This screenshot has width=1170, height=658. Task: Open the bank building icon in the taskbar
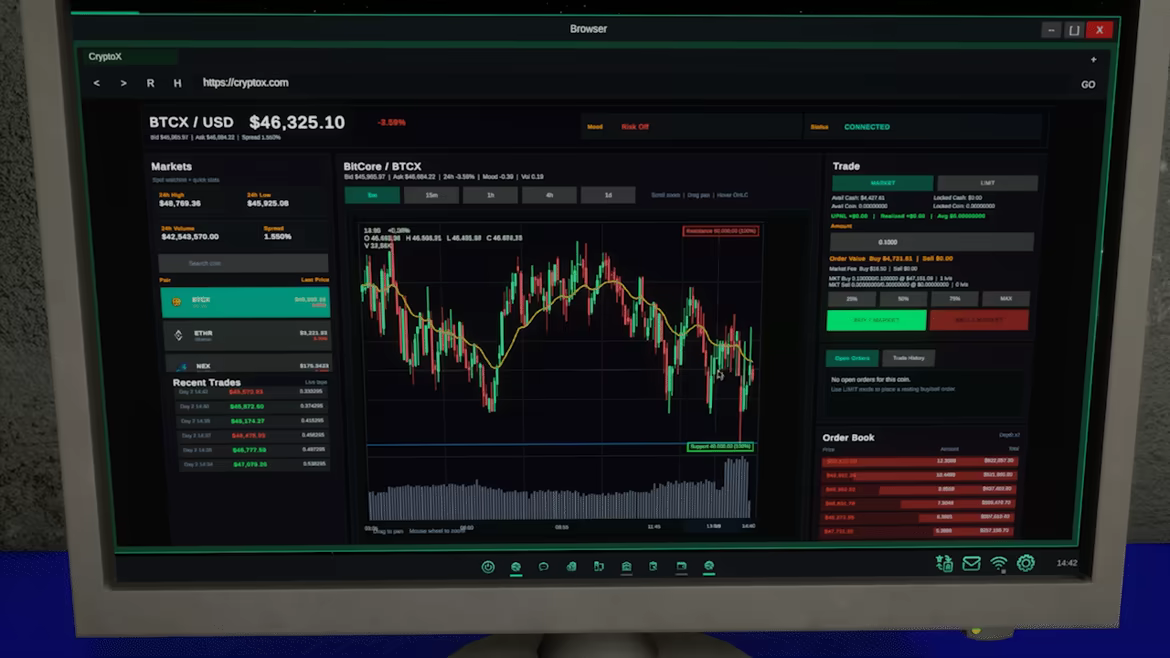626,567
